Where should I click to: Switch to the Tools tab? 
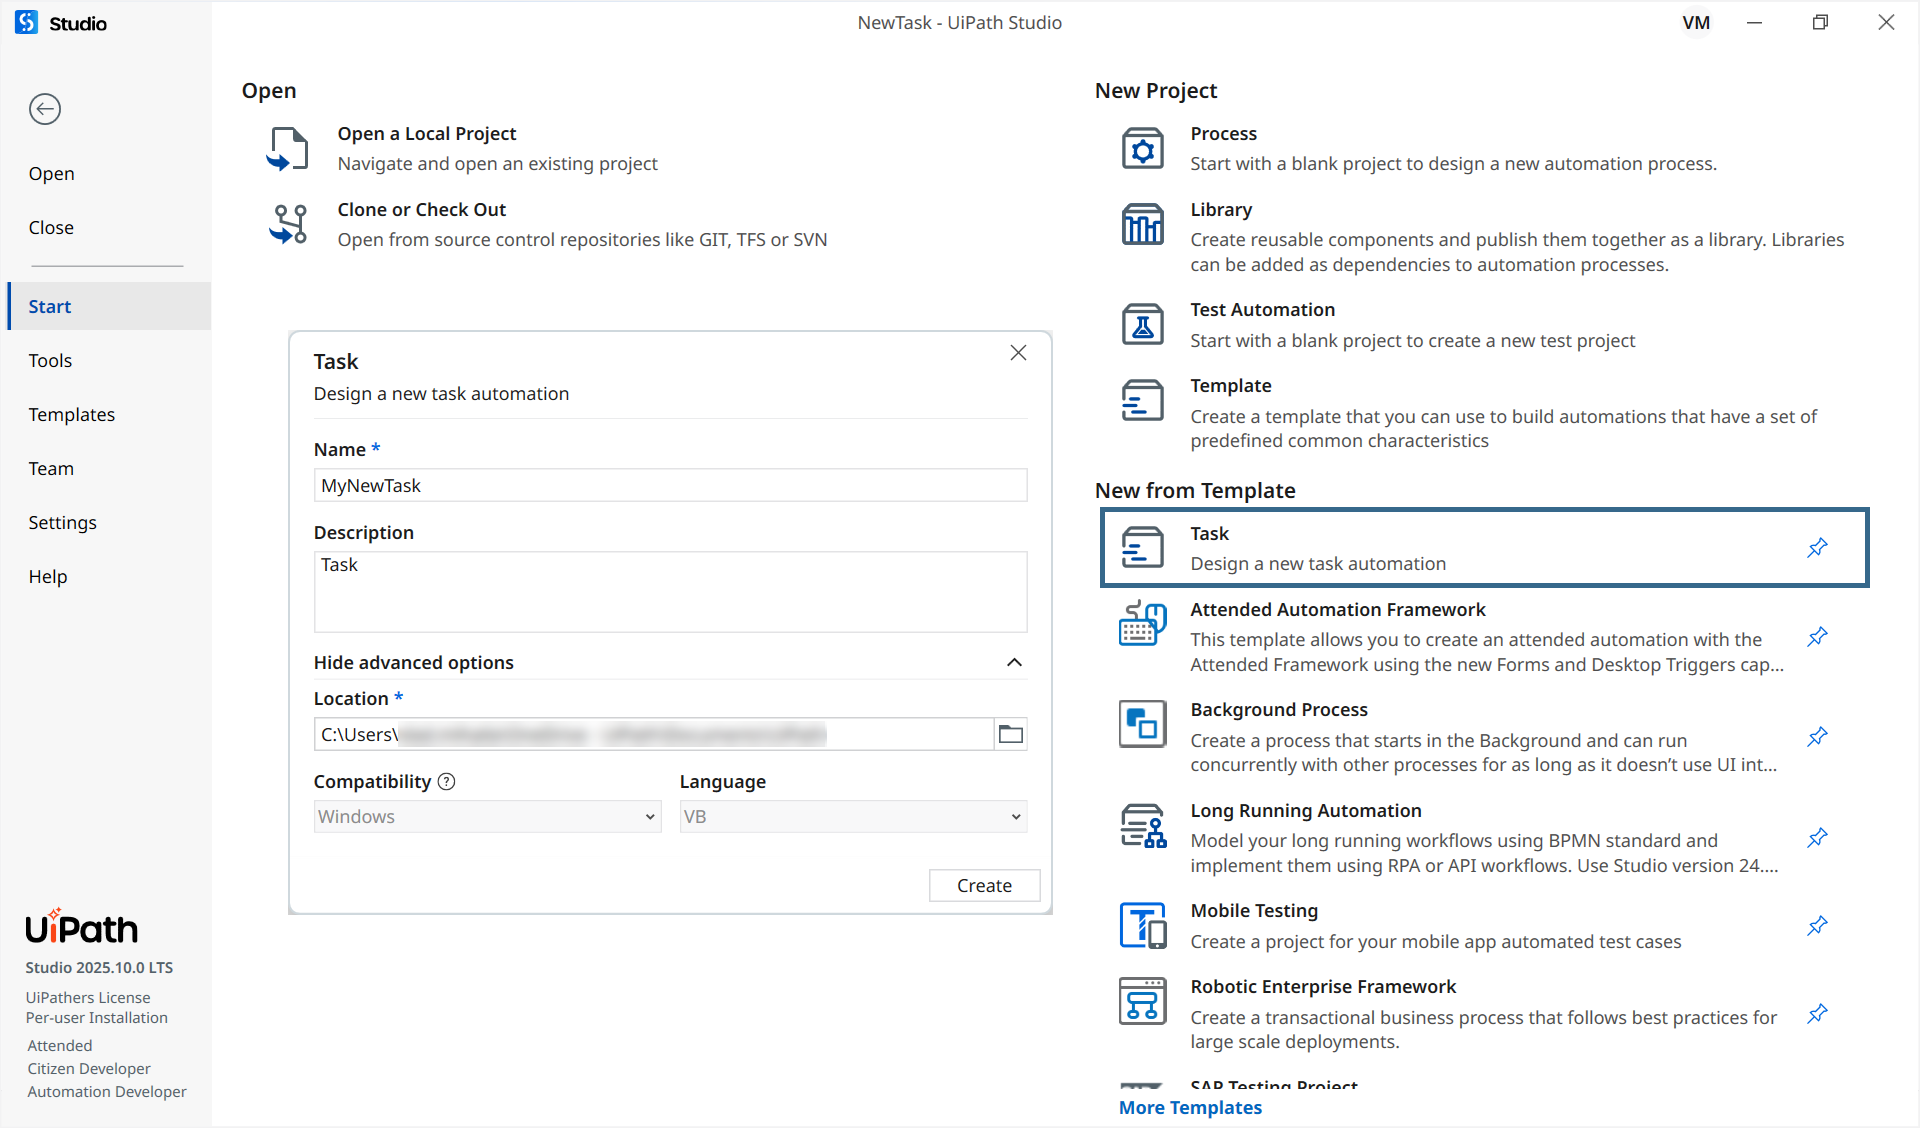click(50, 361)
